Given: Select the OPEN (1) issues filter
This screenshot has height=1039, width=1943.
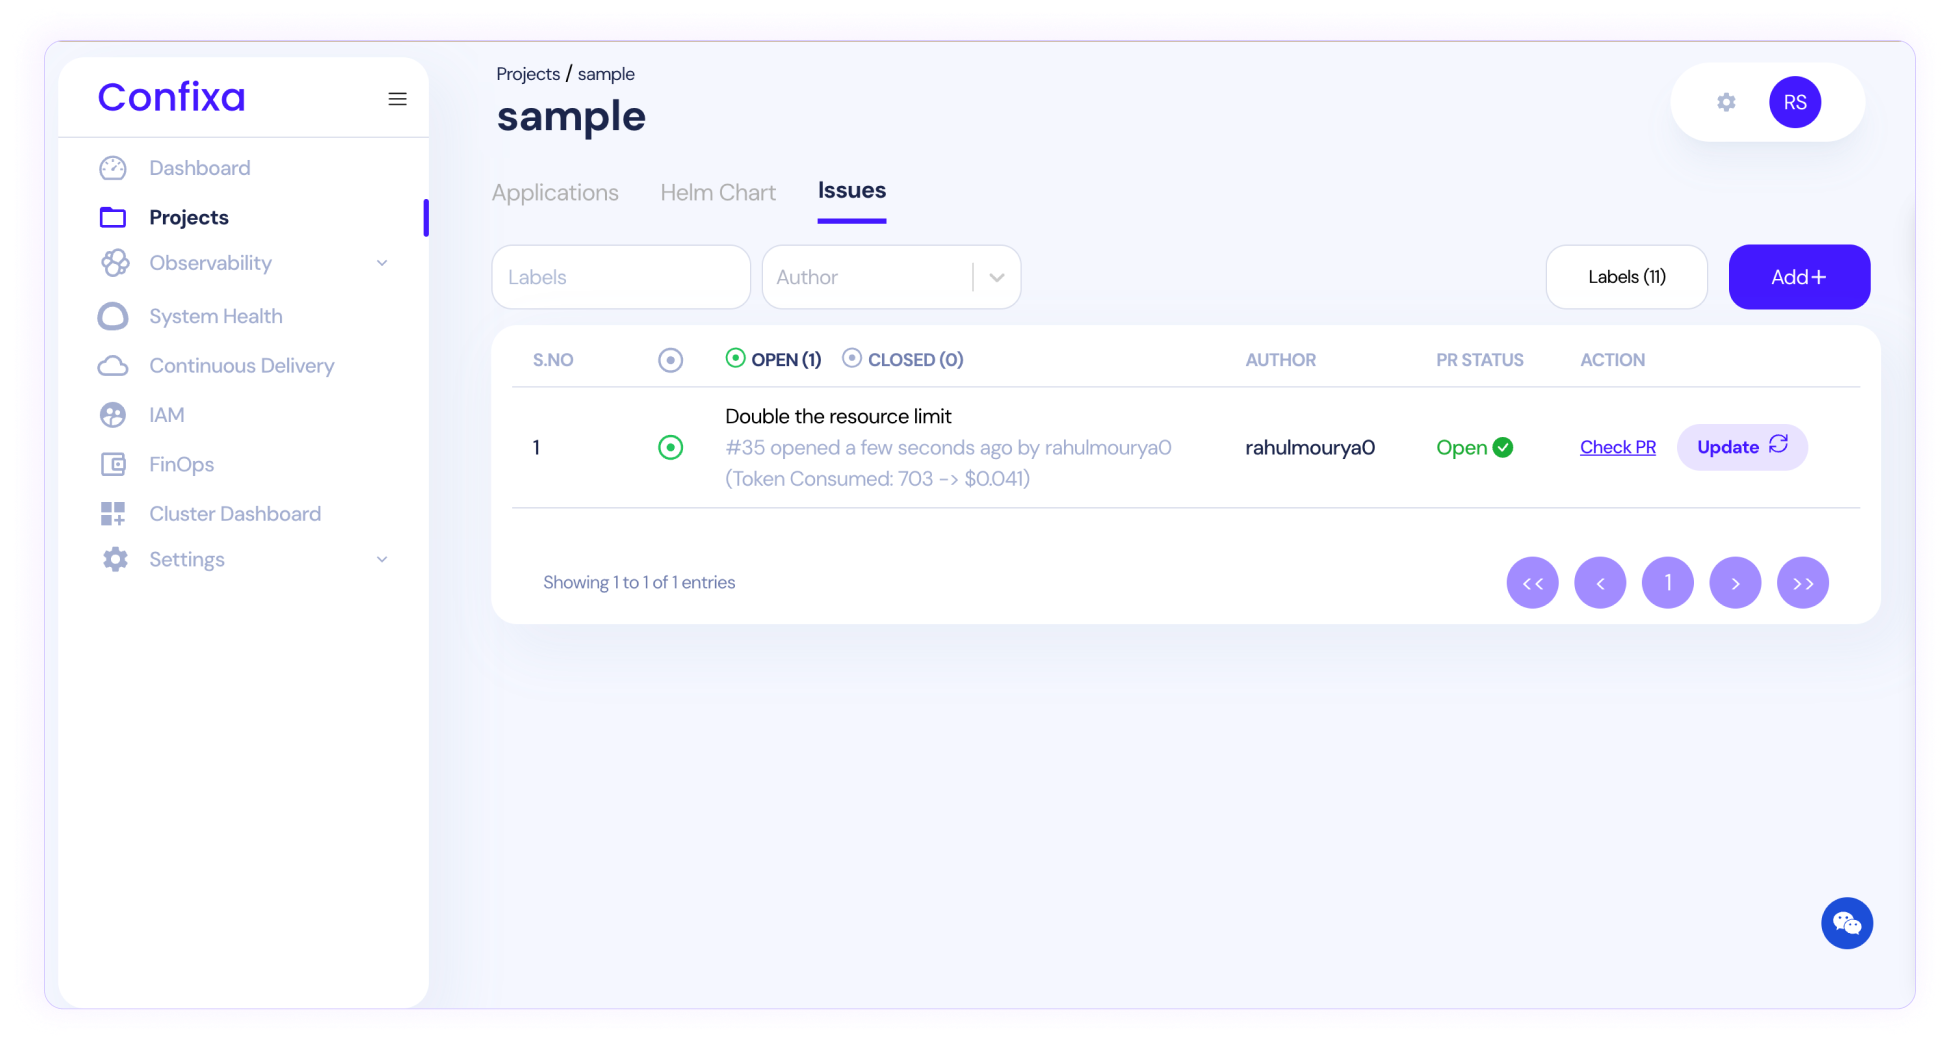Looking at the screenshot, I should pyautogui.click(x=774, y=359).
